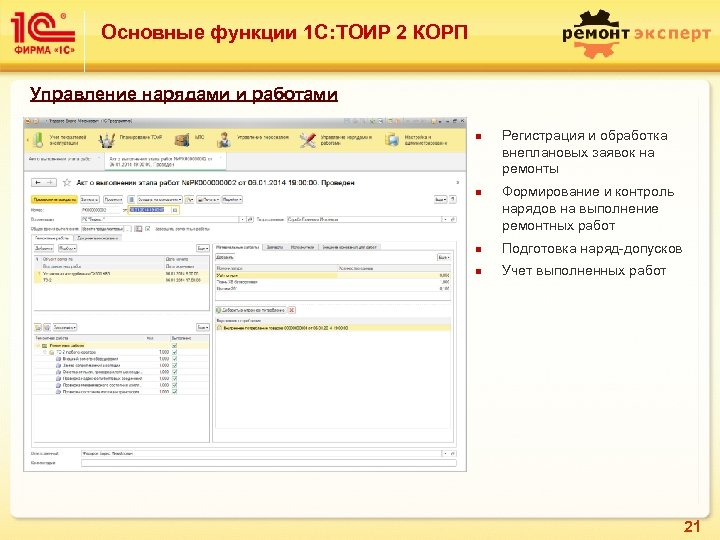Open the Настройка и администрирование icon
The width and height of the screenshot is (720, 540).
pos(392,140)
